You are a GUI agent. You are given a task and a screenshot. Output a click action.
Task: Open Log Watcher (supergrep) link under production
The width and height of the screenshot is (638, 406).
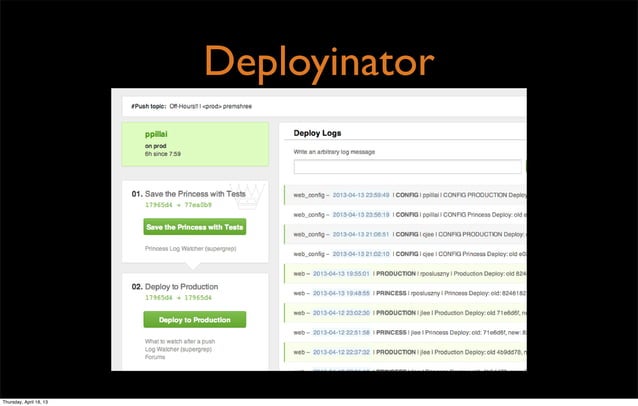(x=178, y=349)
